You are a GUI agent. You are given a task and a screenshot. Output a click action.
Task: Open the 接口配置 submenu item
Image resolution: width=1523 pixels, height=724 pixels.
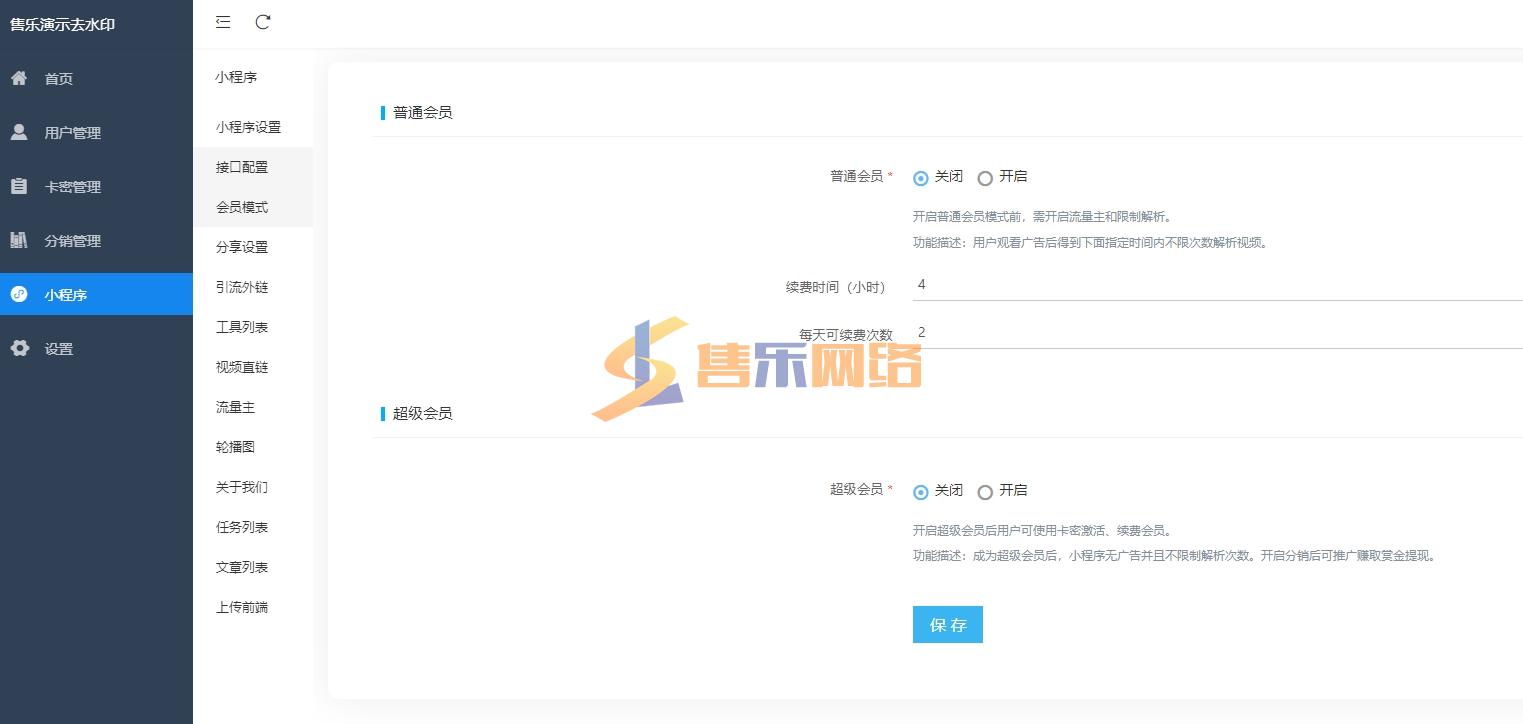point(242,167)
